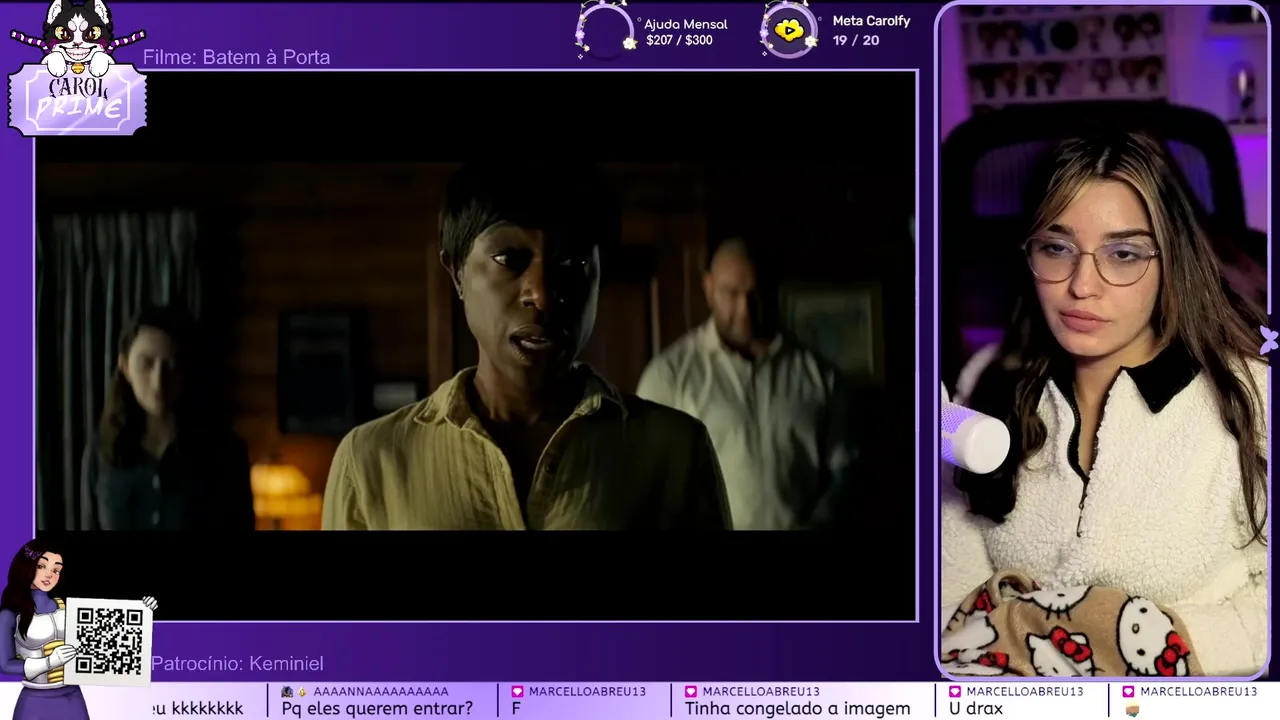This screenshot has width=1280, height=720.
Task: Click MARCELLOABREU13 username above 'U drax'
Action: (1025, 692)
